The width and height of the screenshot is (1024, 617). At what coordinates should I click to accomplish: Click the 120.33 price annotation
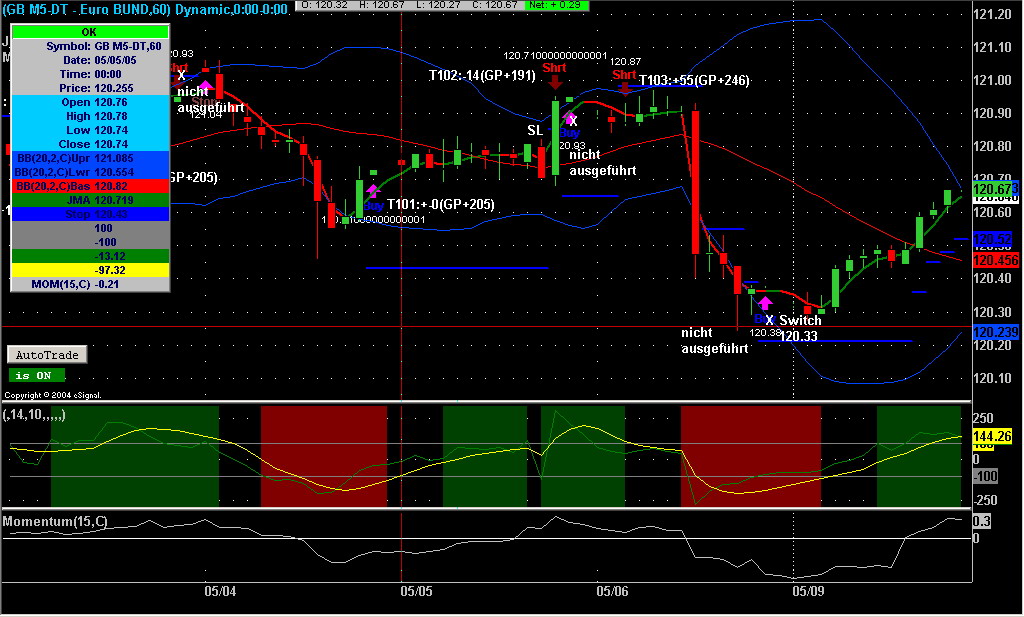pos(799,336)
